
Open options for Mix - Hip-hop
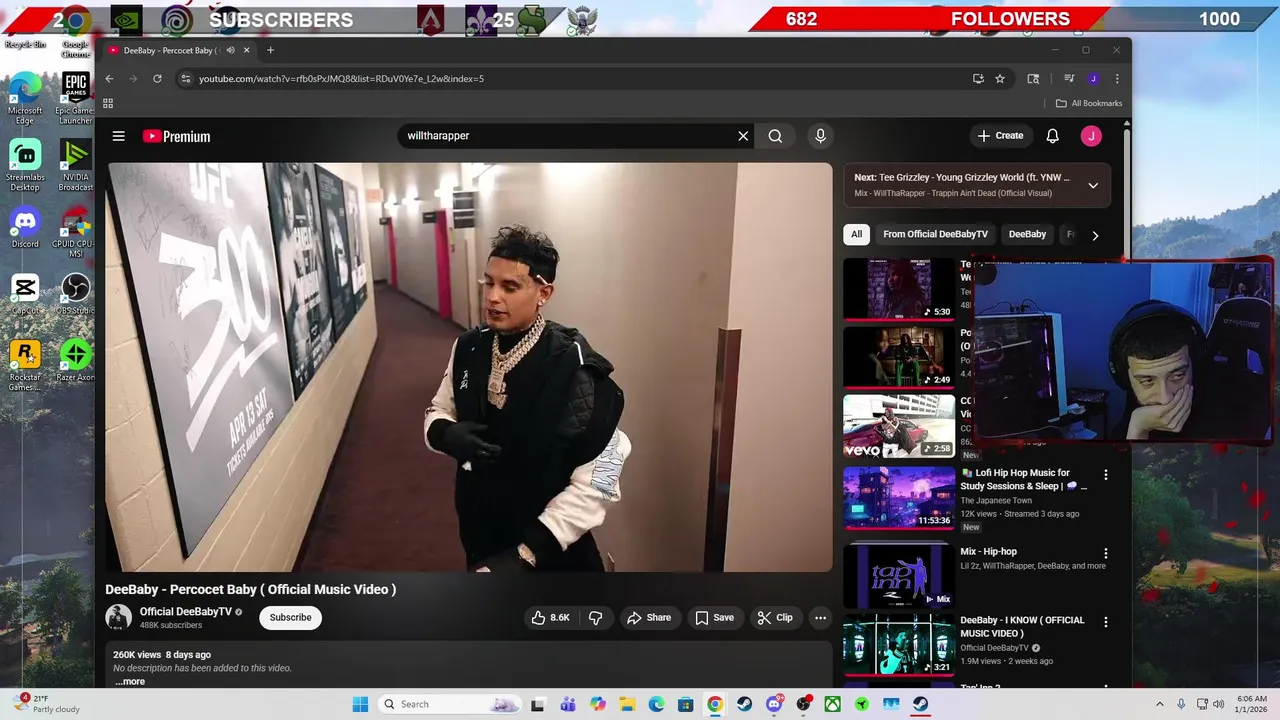(x=1106, y=553)
